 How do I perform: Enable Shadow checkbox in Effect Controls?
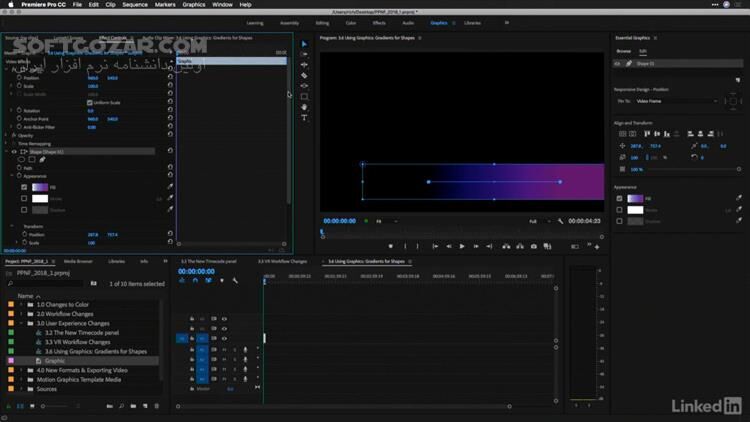pyautogui.click(x=24, y=210)
